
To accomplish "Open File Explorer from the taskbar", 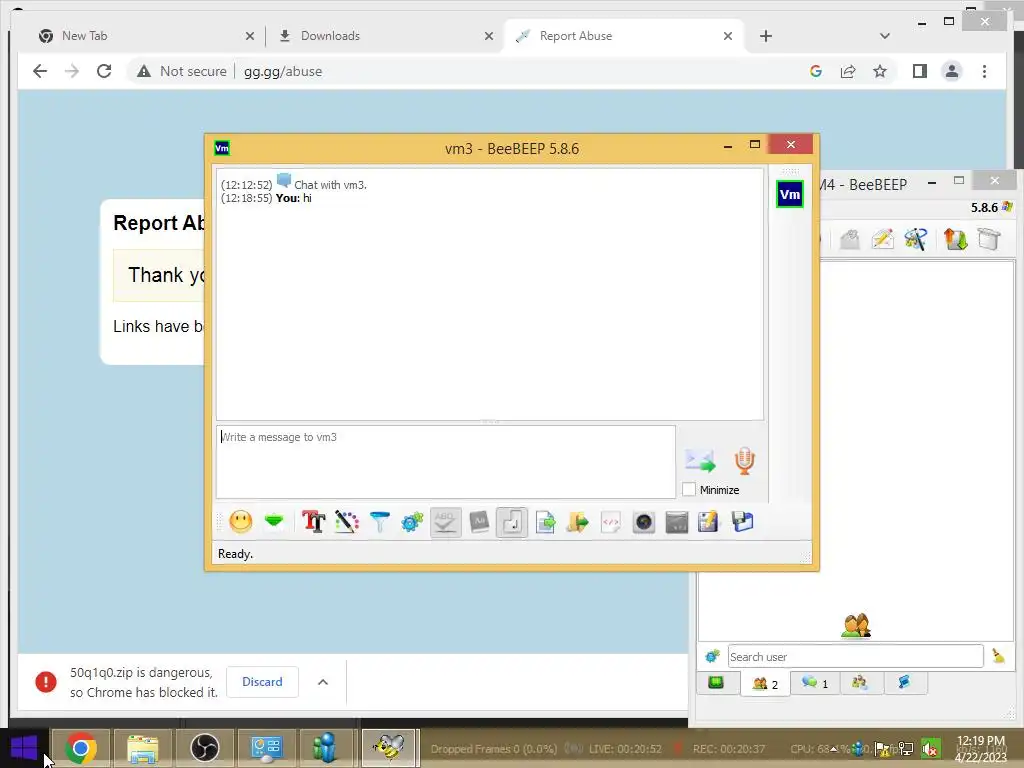I will 143,748.
